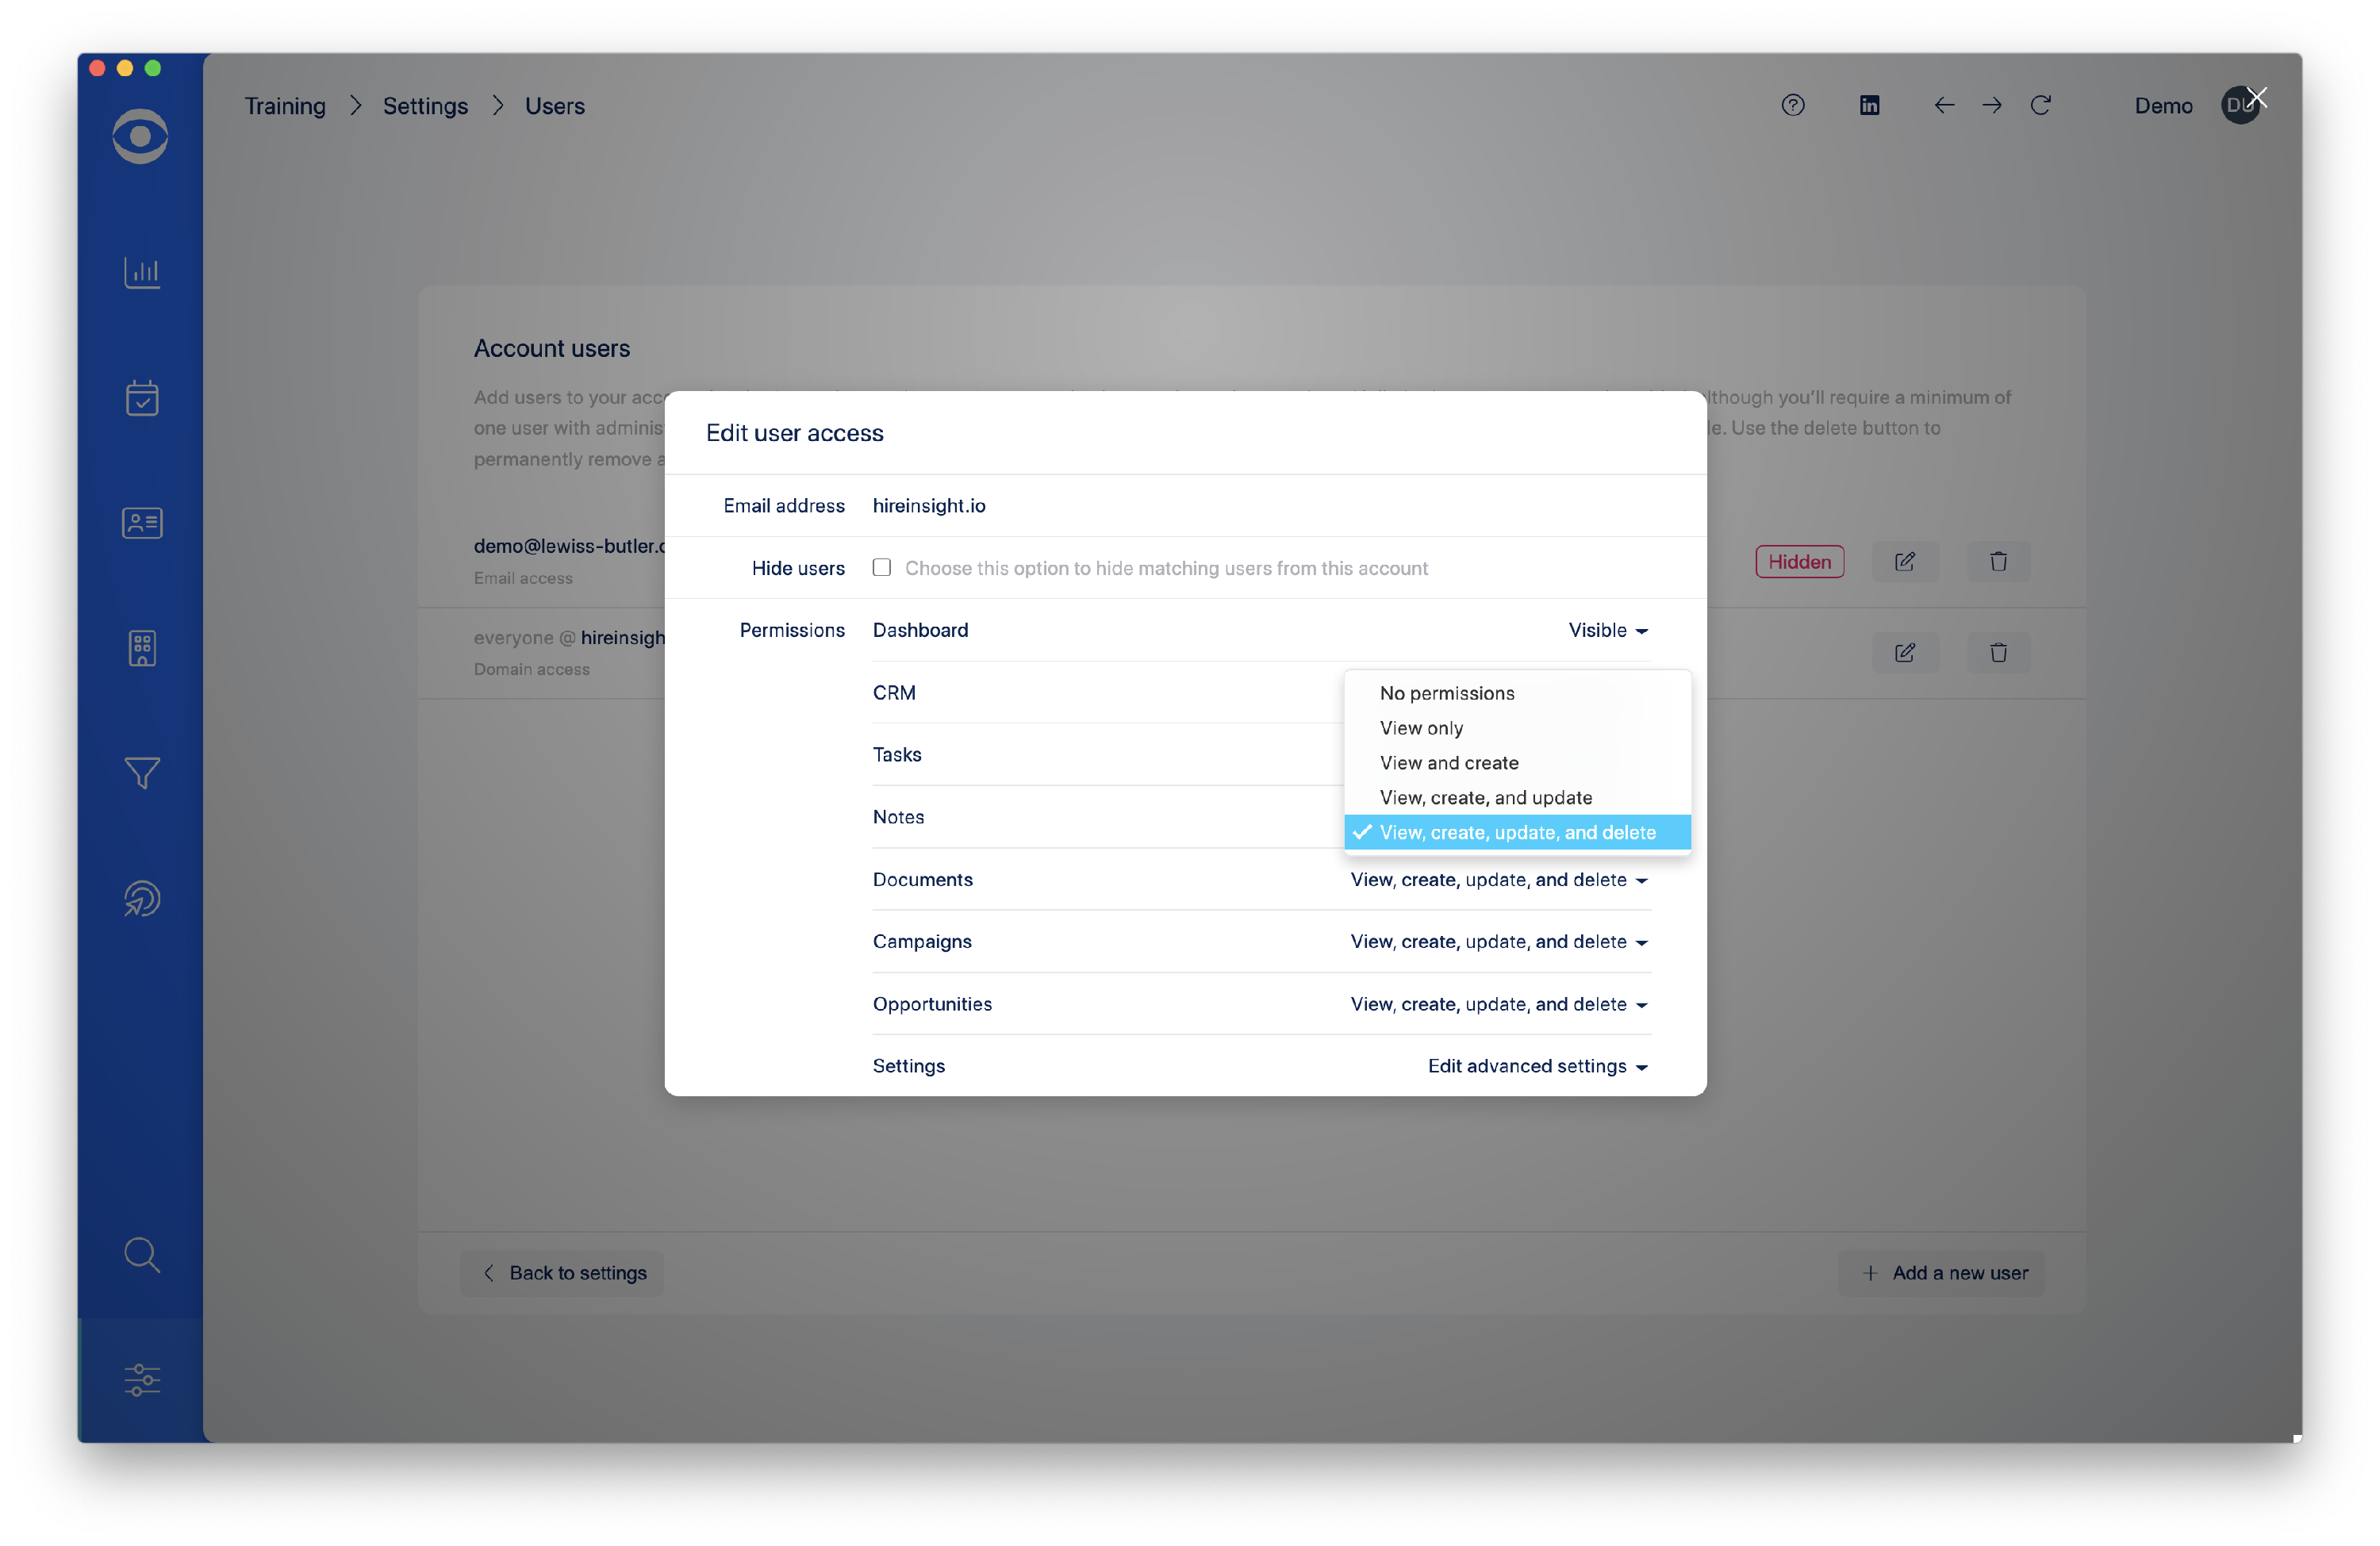2380x1546 pixels.
Task: Delete the everyone domain user via trash icon
Action: pyautogui.click(x=1998, y=652)
